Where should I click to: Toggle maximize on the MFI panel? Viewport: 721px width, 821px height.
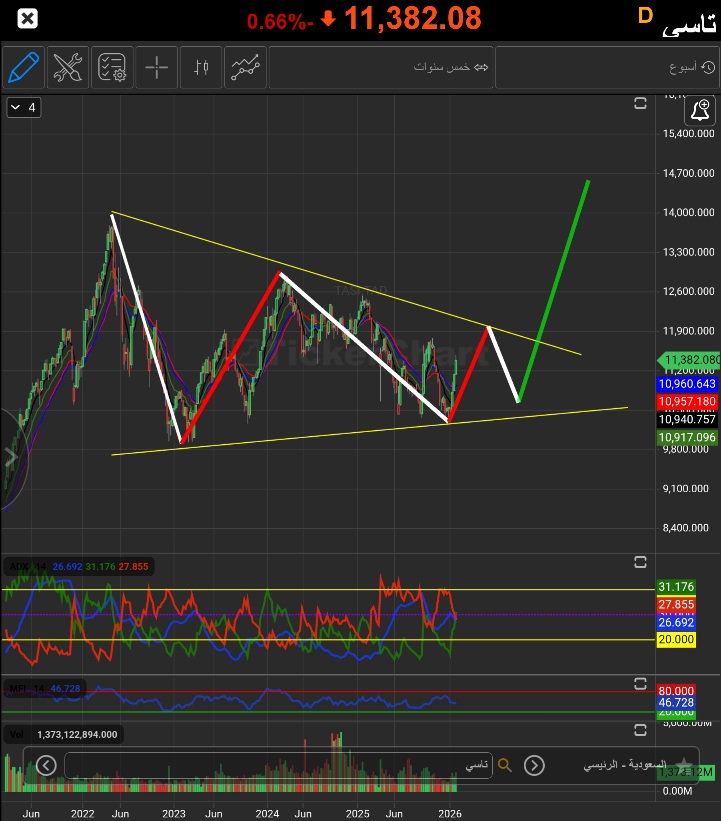coord(641,683)
